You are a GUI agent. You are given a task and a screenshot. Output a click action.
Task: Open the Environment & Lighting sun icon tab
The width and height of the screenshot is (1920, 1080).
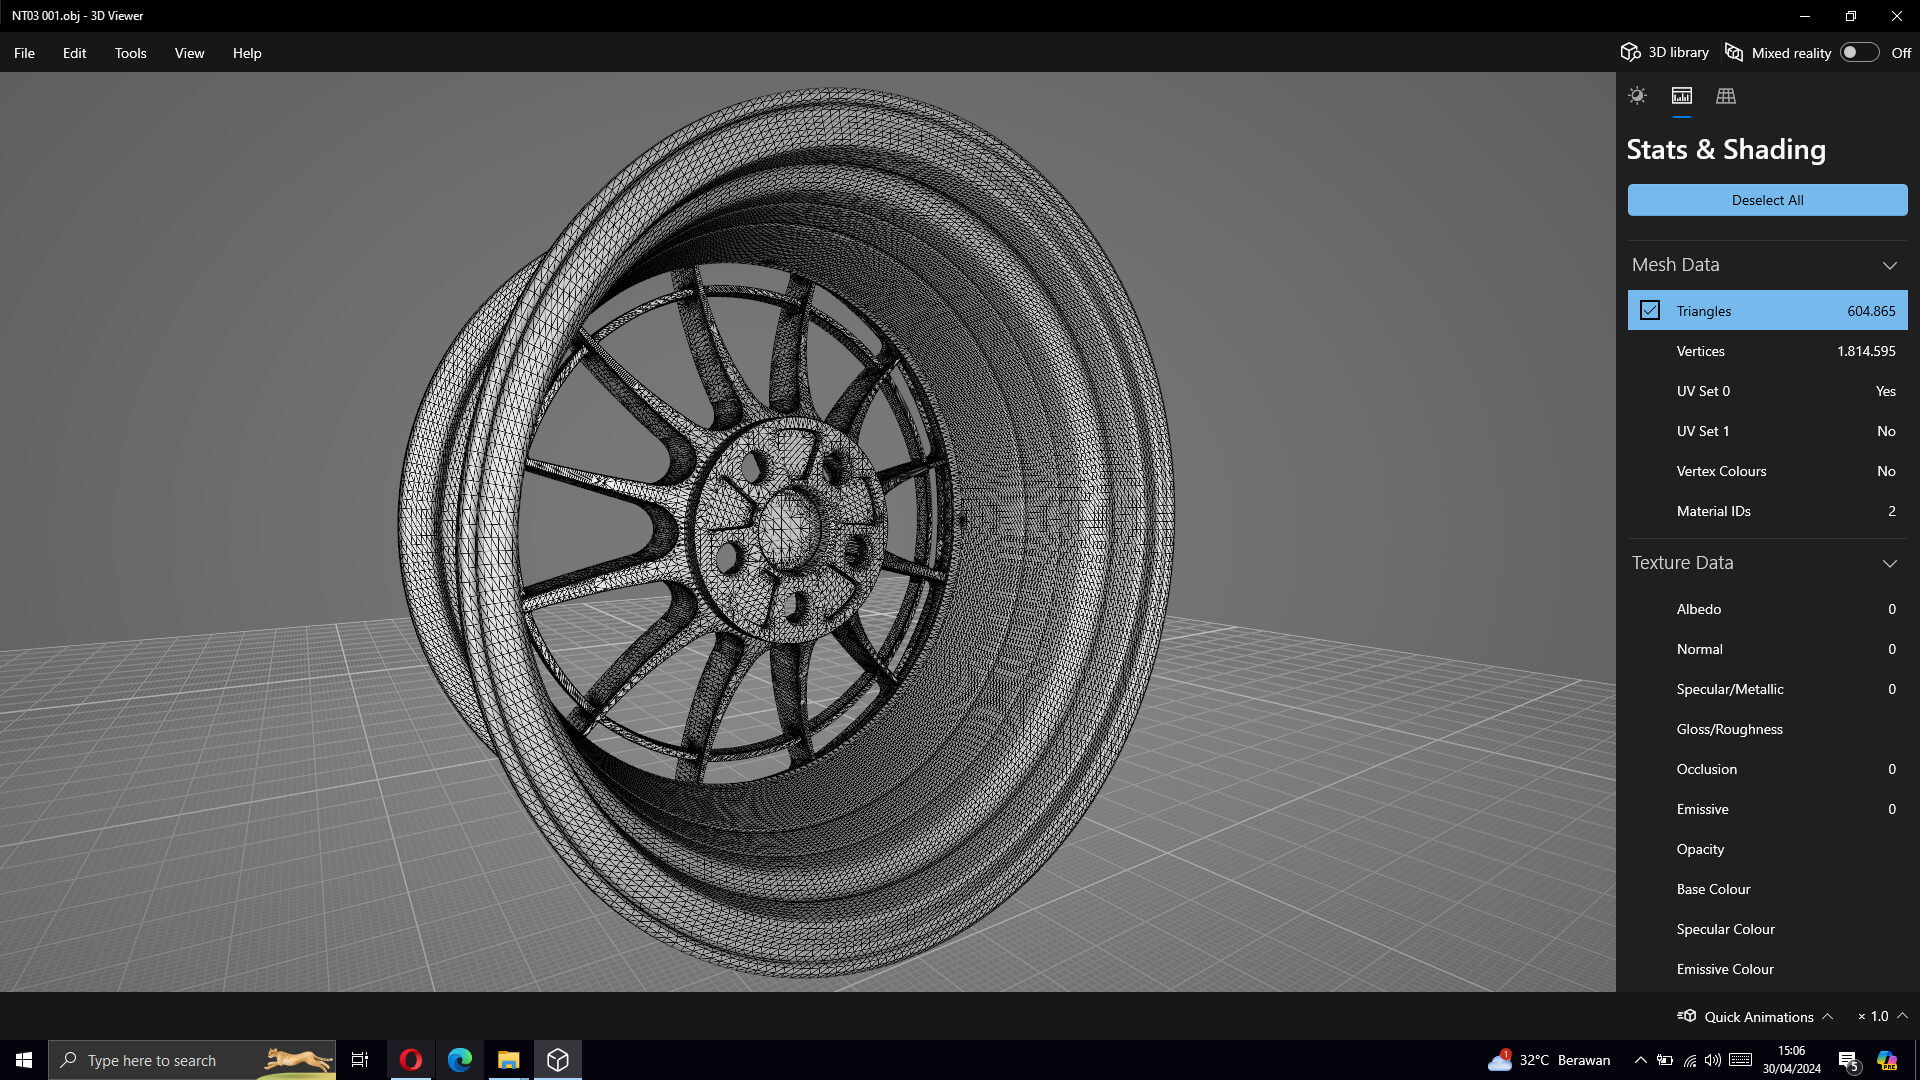[1637, 96]
